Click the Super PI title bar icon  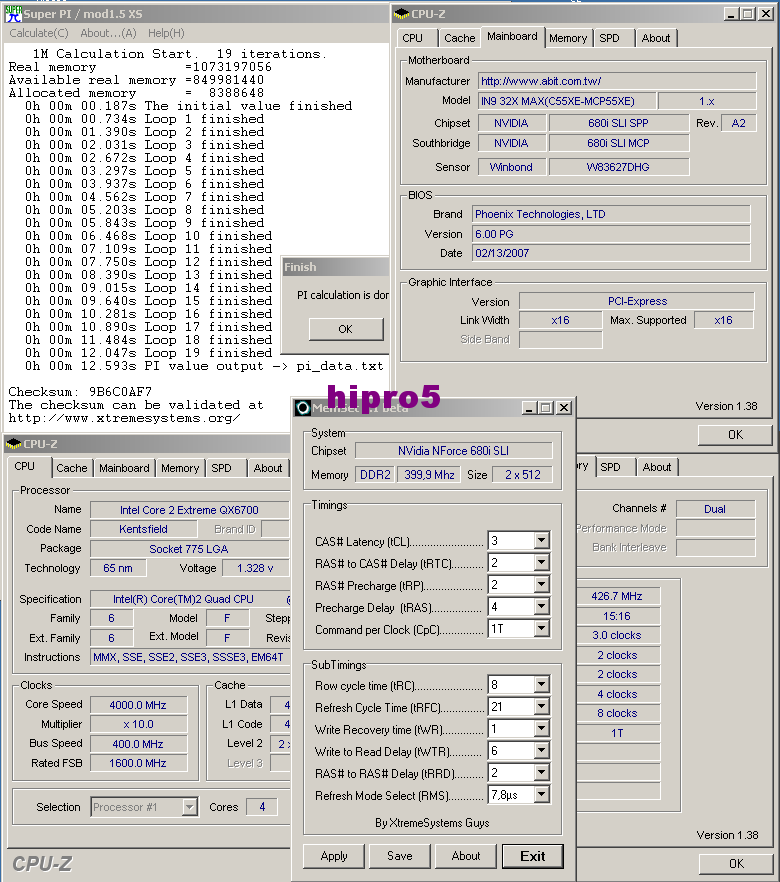click(x=13, y=14)
